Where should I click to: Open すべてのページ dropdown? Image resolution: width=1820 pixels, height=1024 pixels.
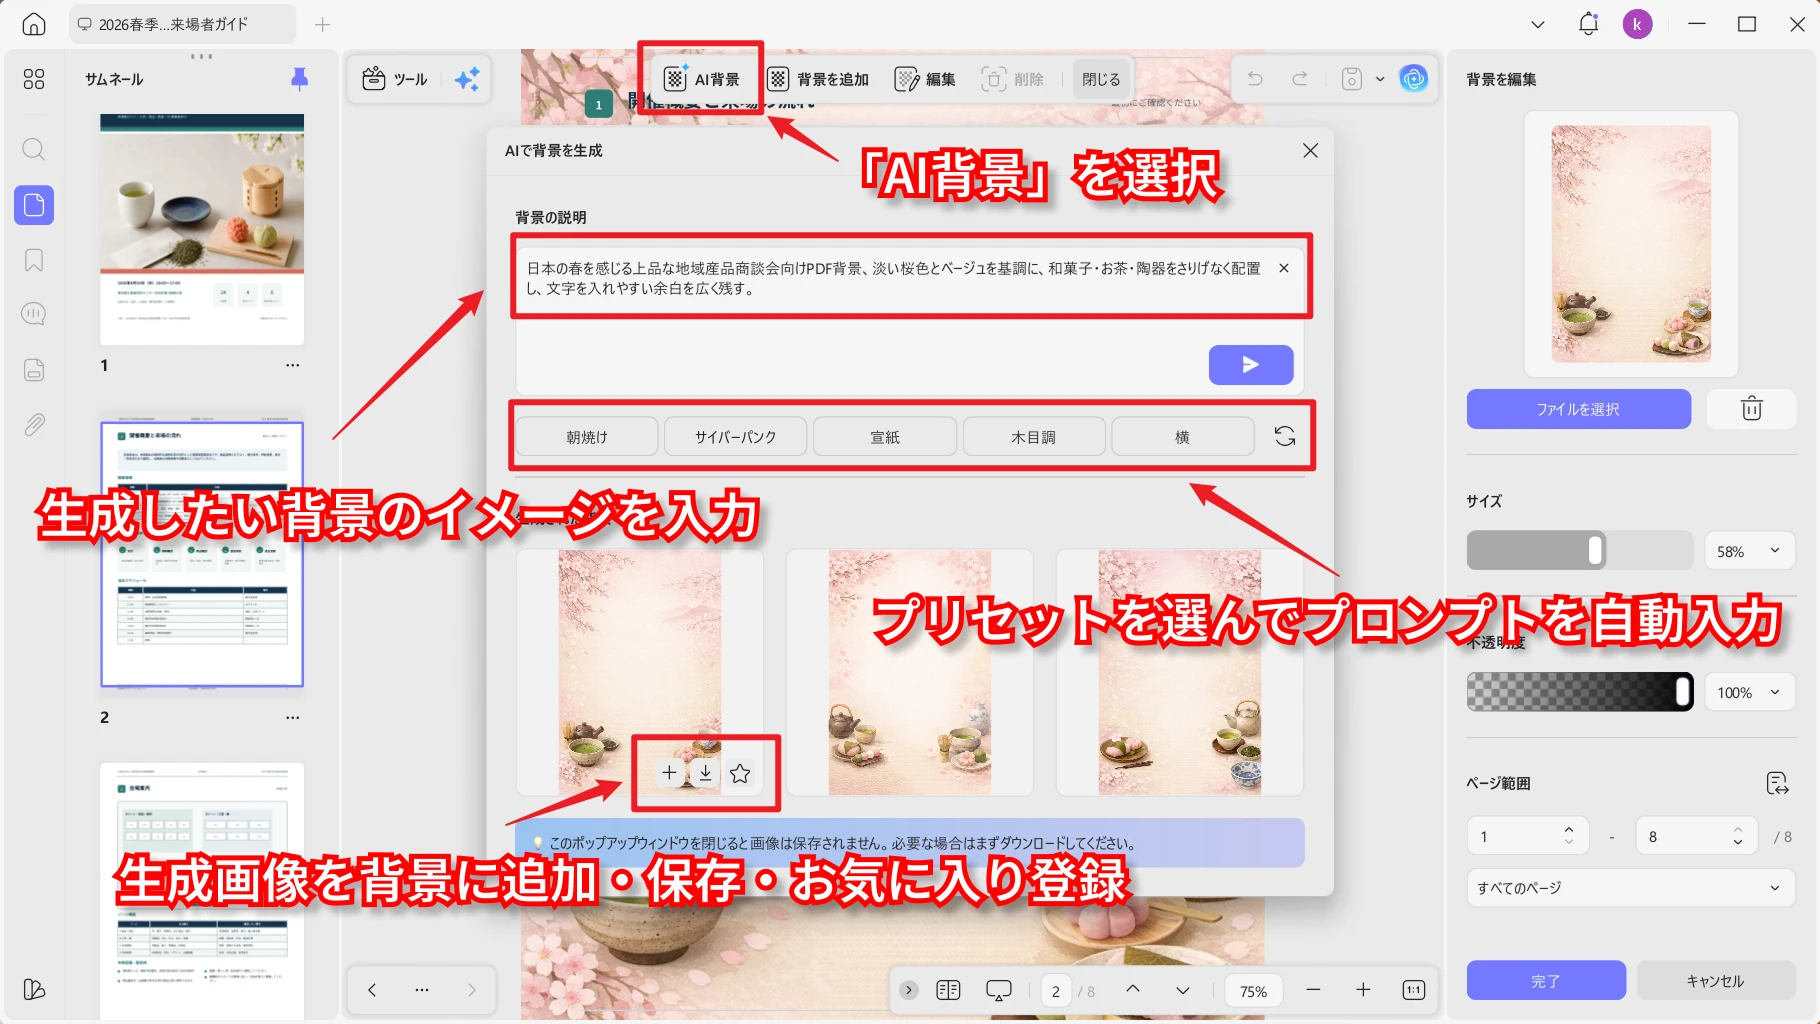click(1631, 888)
